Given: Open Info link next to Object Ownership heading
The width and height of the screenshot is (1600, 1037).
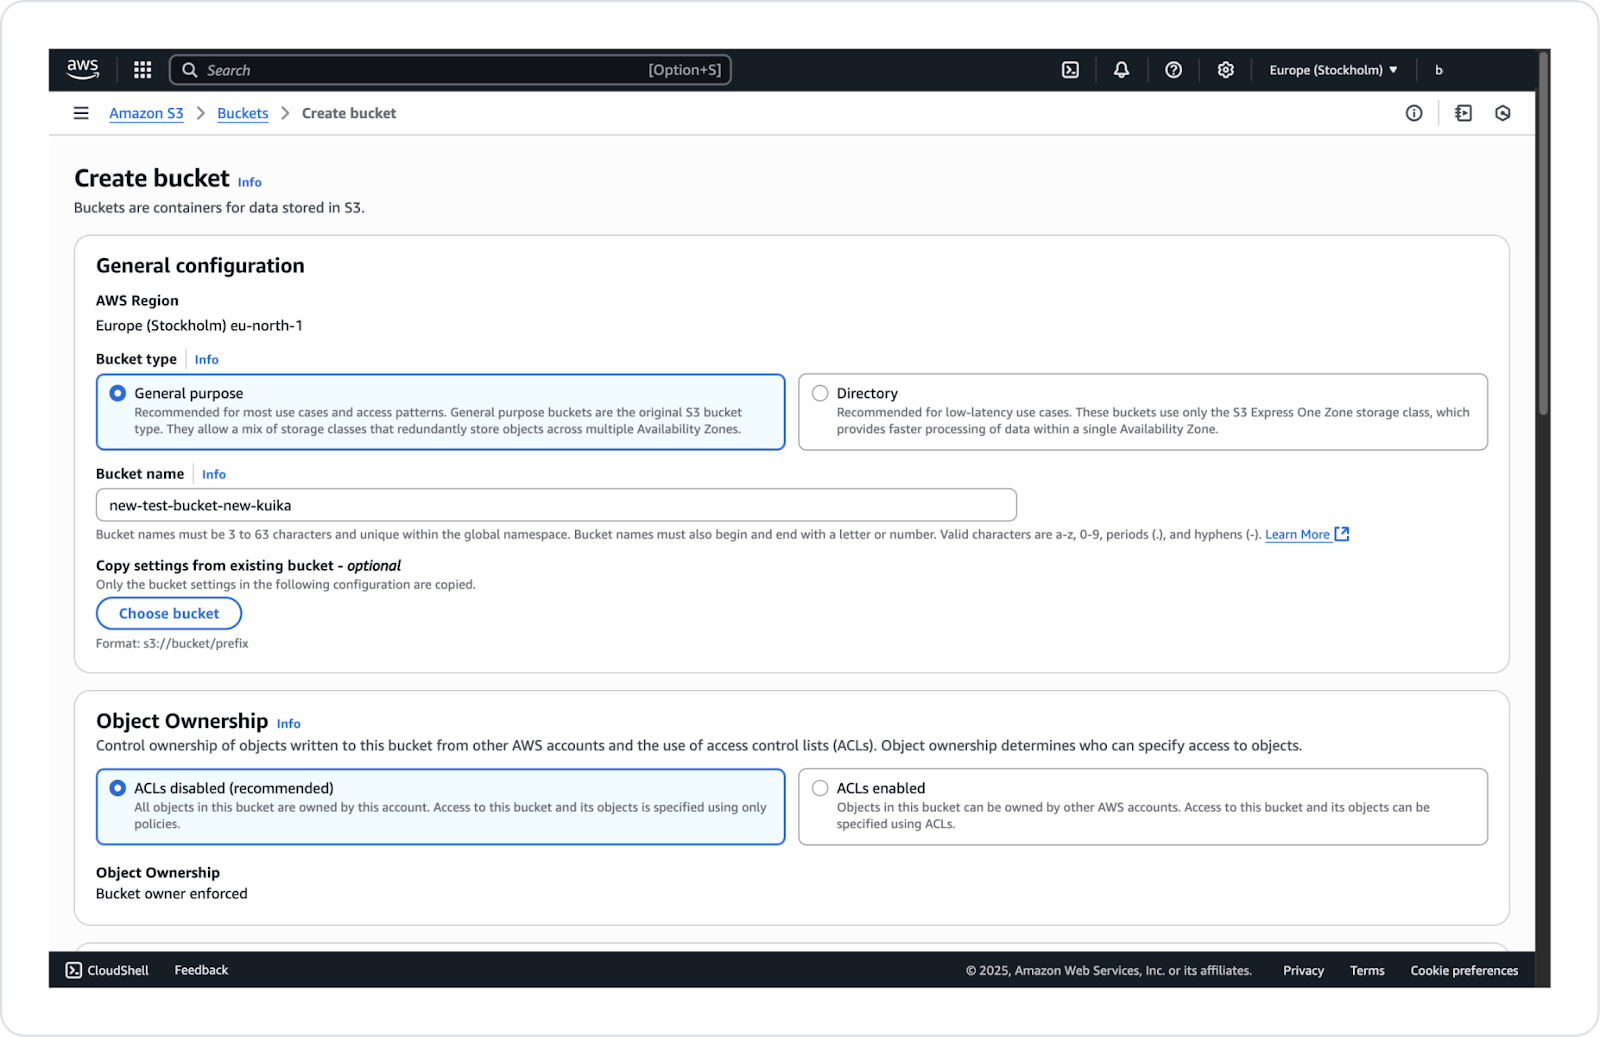Looking at the screenshot, I should (x=289, y=724).
